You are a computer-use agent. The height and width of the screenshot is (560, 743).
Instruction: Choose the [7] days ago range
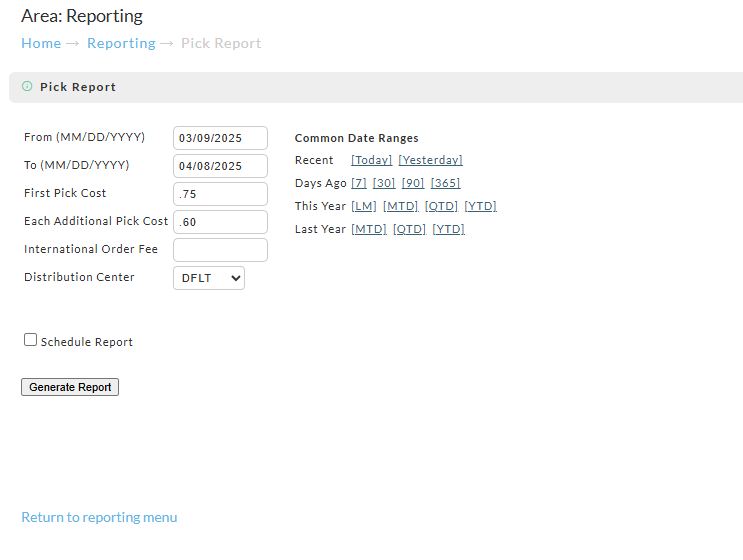[359, 183]
